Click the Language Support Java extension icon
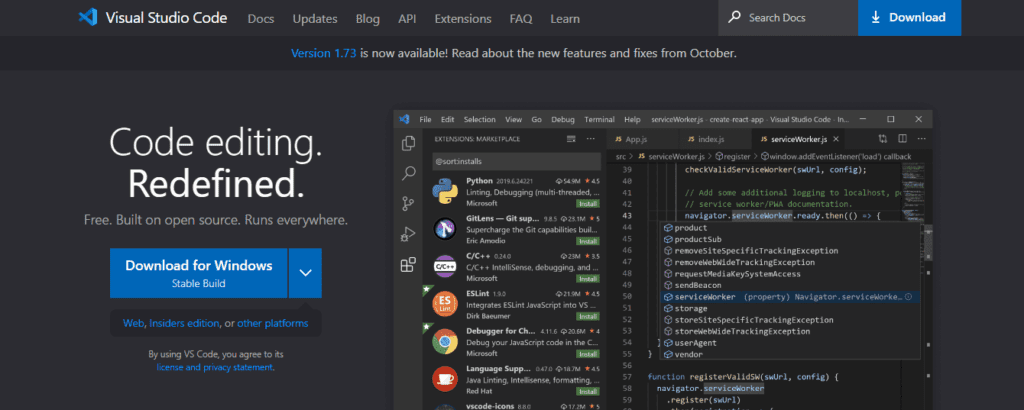 (x=445, y=378)
